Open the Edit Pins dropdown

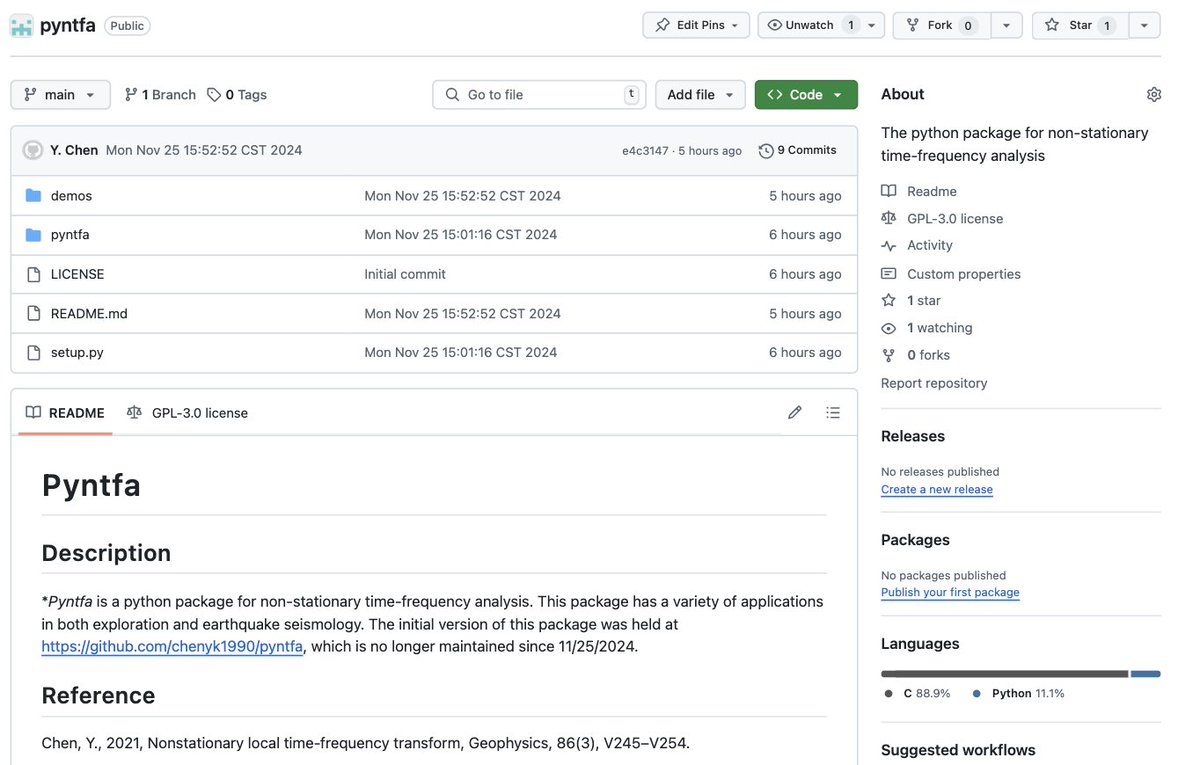pos(696,25)
